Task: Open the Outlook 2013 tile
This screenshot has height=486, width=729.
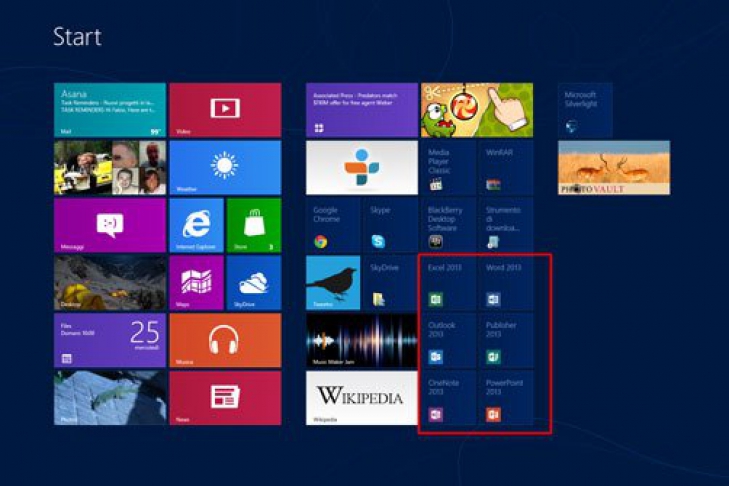Action: (x=448, y=340)
